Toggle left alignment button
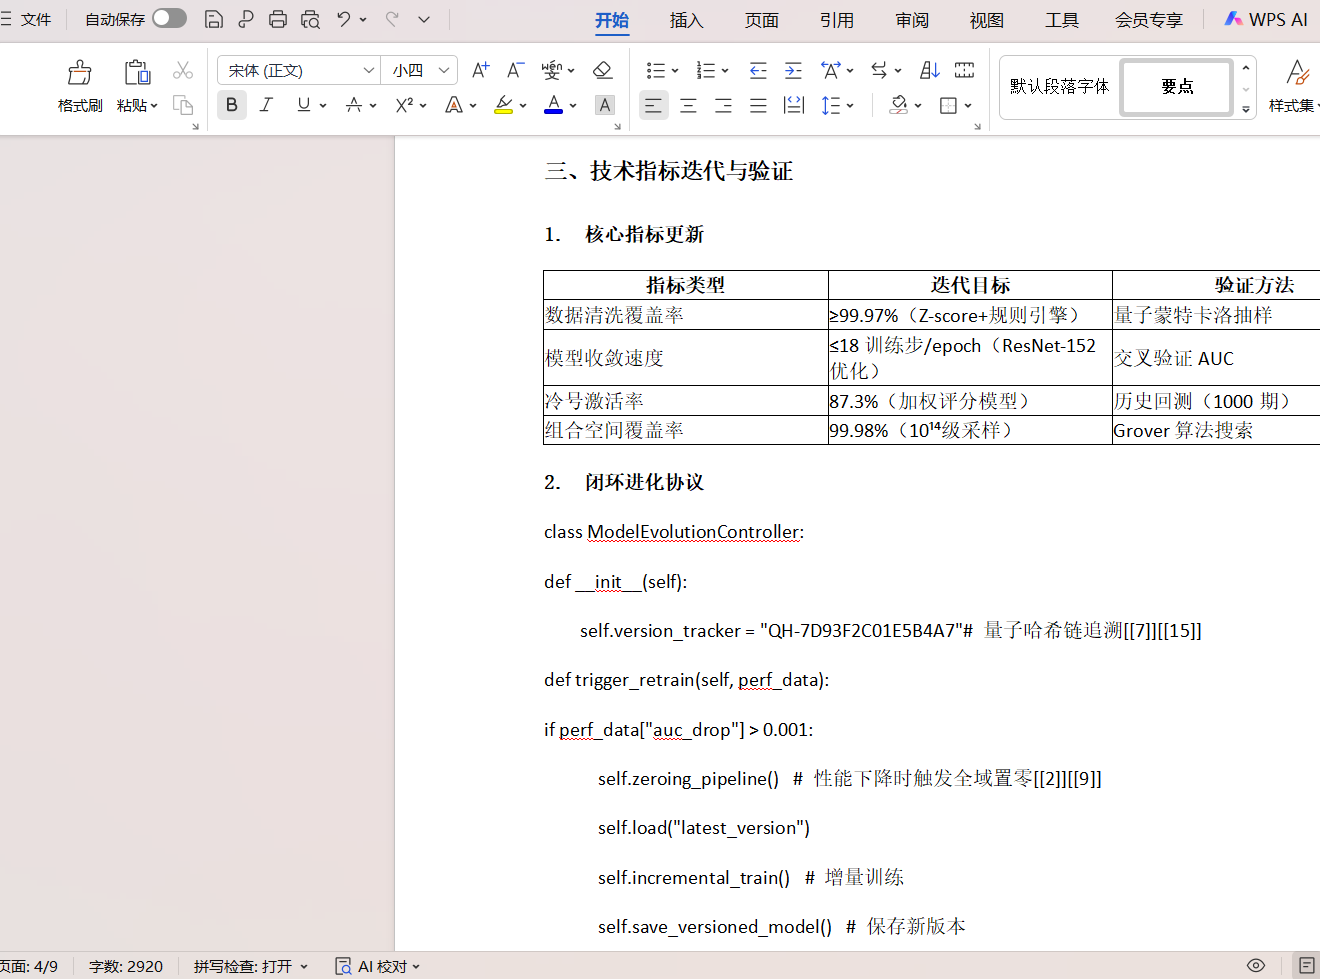This screenshot has width=1320, height=979. click(653, 105)
